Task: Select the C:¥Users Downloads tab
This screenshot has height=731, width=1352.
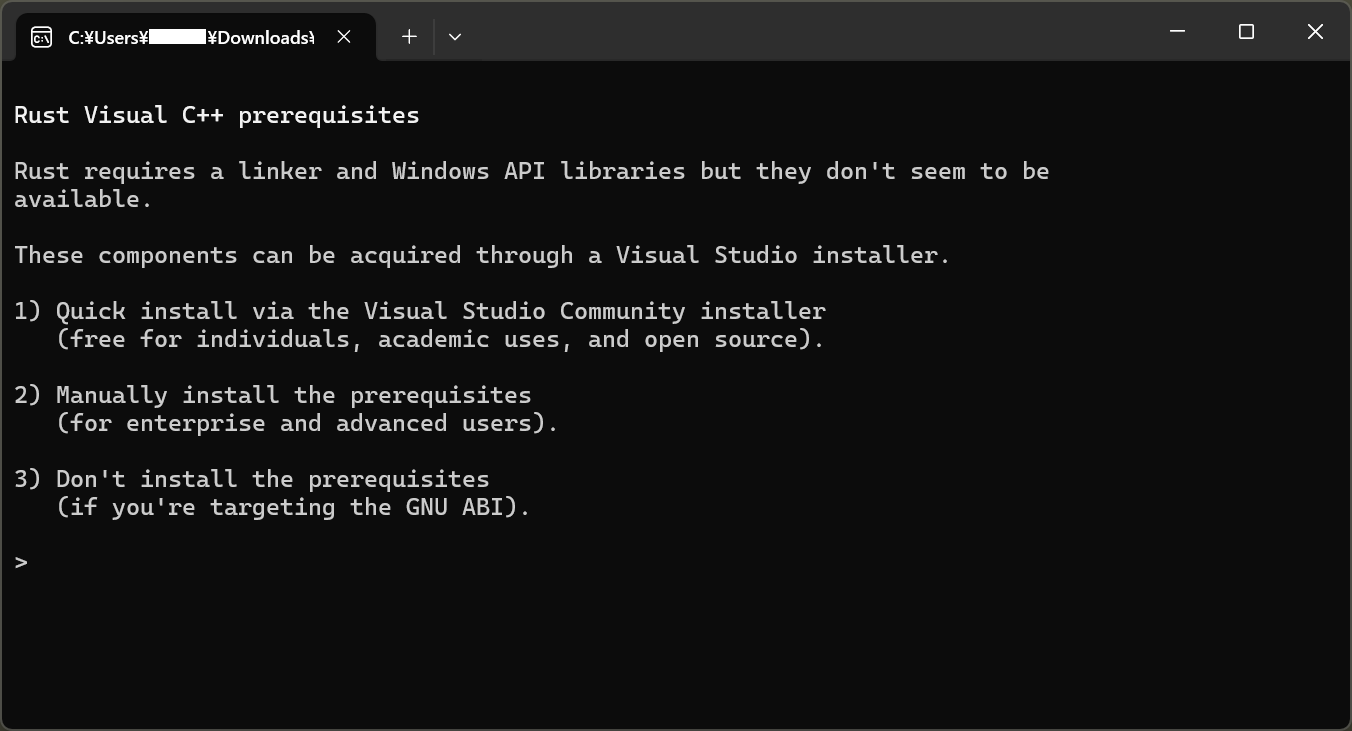Action: (x=196, y=37)
